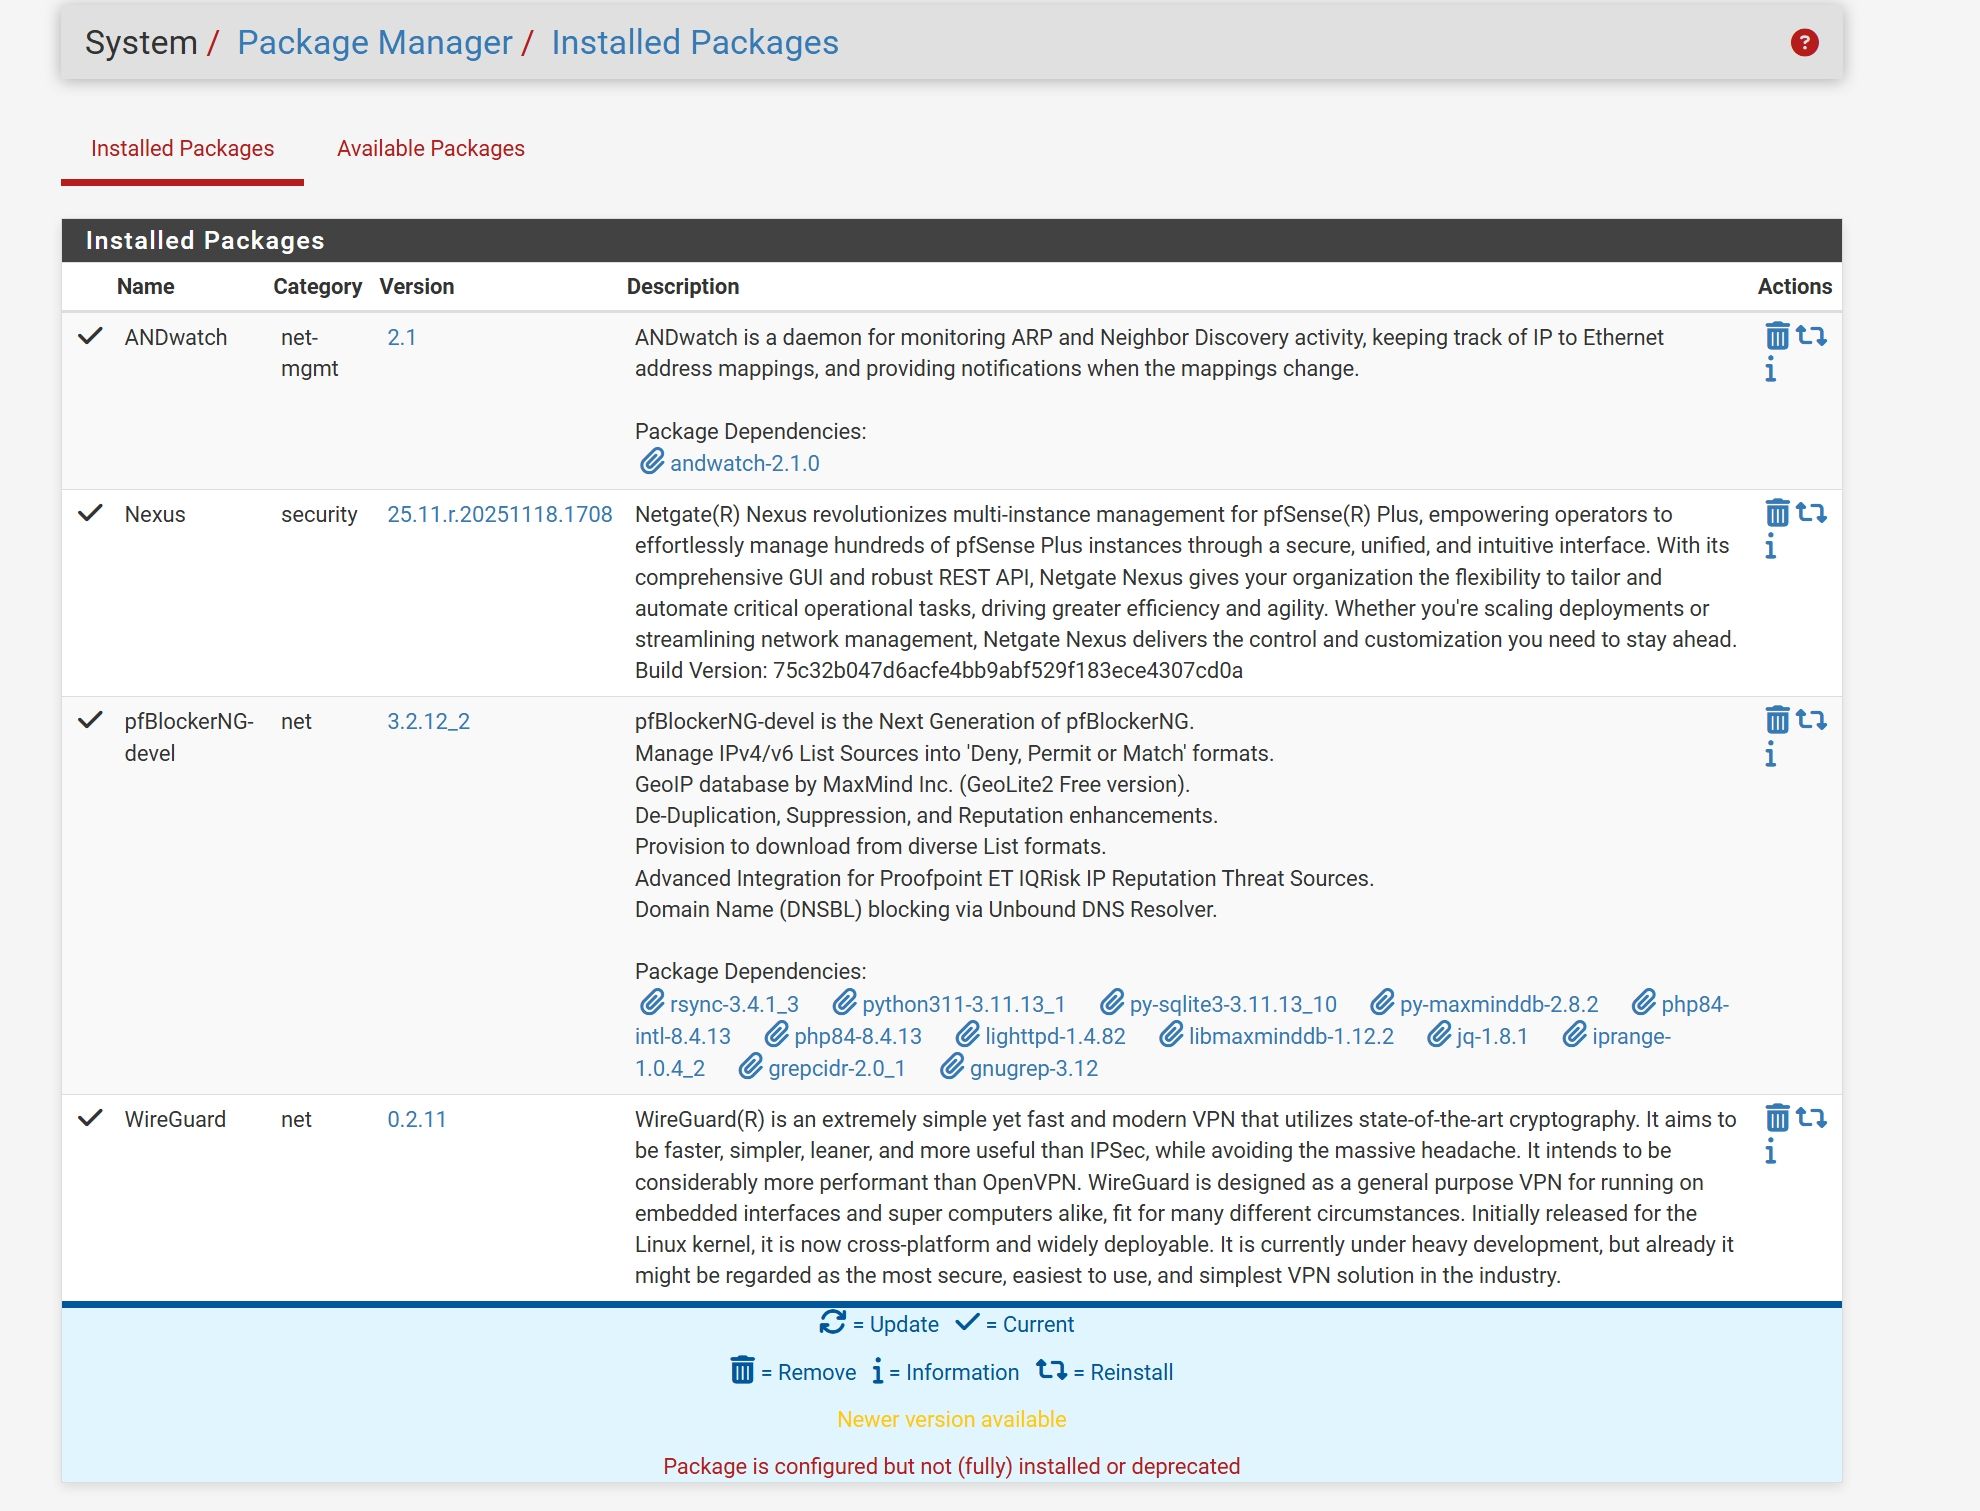The width and height of the screenshot is (1980, 1511).
Task: Open the lighttpd-1.4.82 dependency link
Action: (1054, 1037)
